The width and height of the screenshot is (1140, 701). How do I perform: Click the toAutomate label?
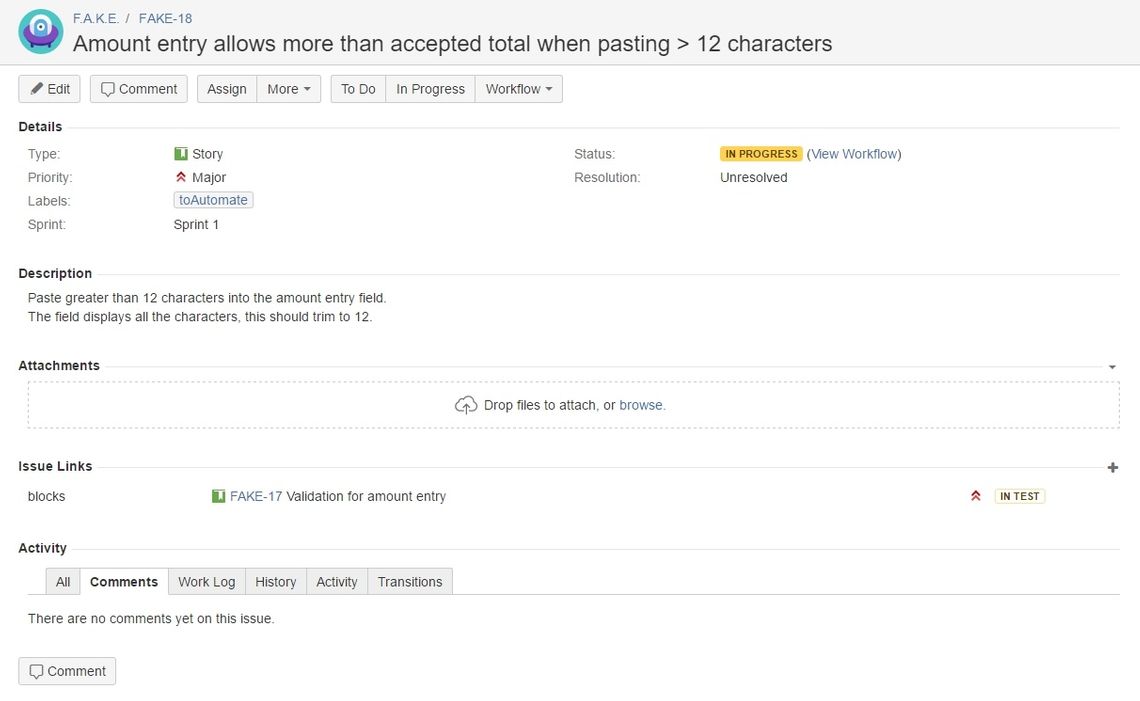pyautogui.click(x=213, y=200)
